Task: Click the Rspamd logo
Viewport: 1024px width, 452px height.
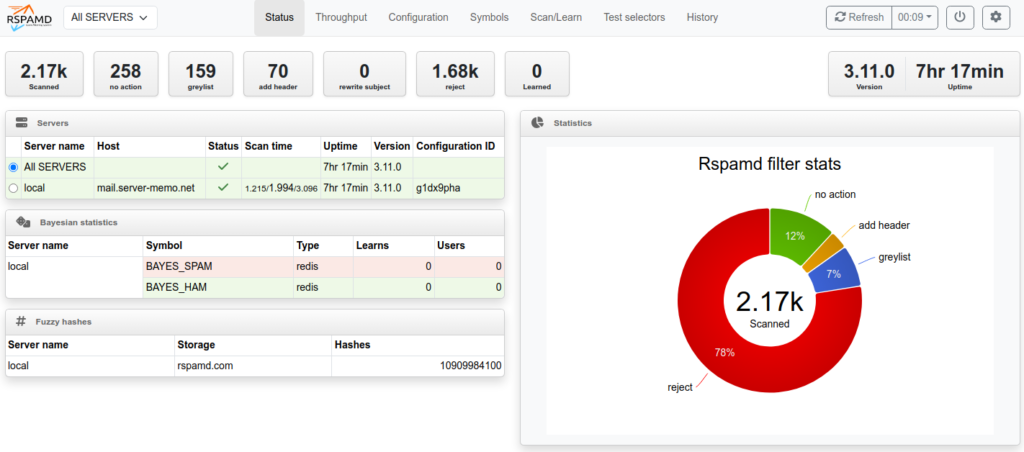Action: click(29, 17)
